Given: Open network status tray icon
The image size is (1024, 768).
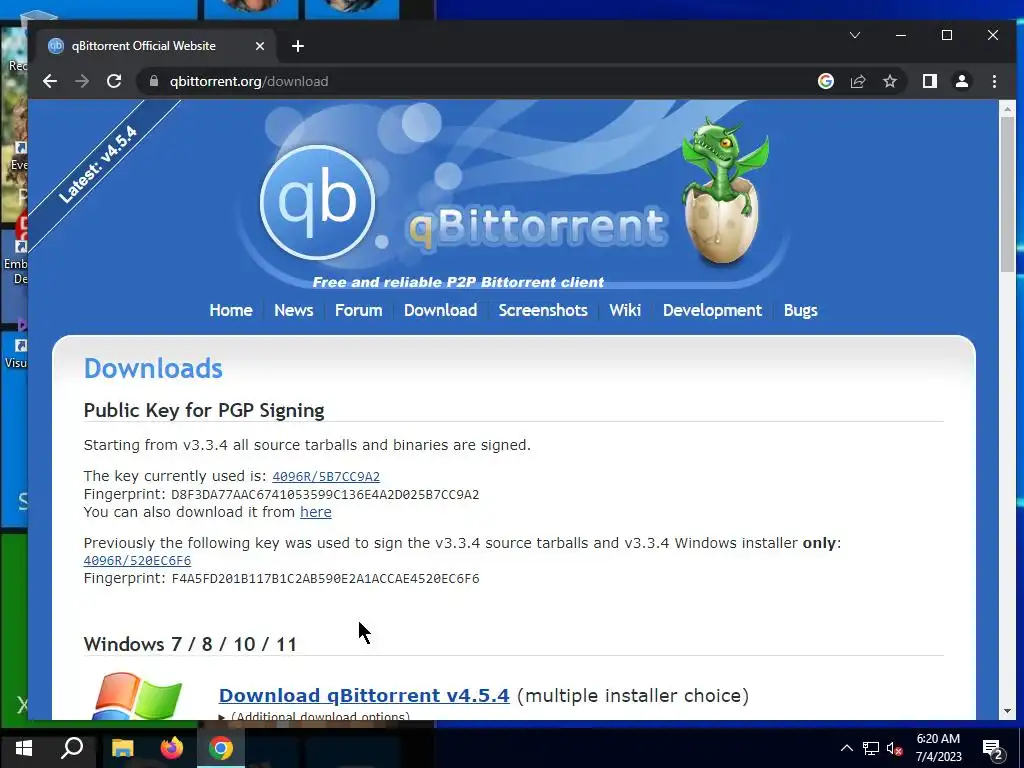Looking at the screenshot, I should coord(871,748).
